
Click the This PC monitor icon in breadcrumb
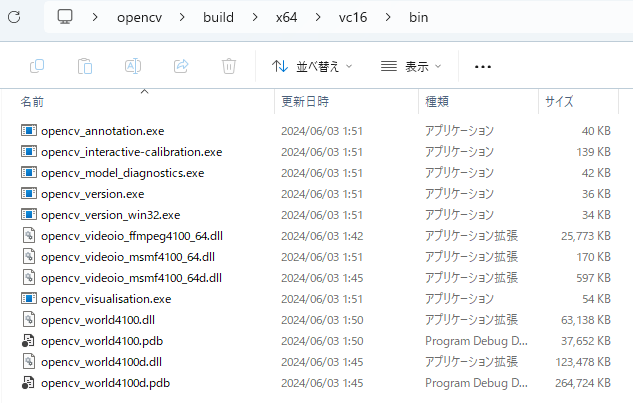[65, 17]
